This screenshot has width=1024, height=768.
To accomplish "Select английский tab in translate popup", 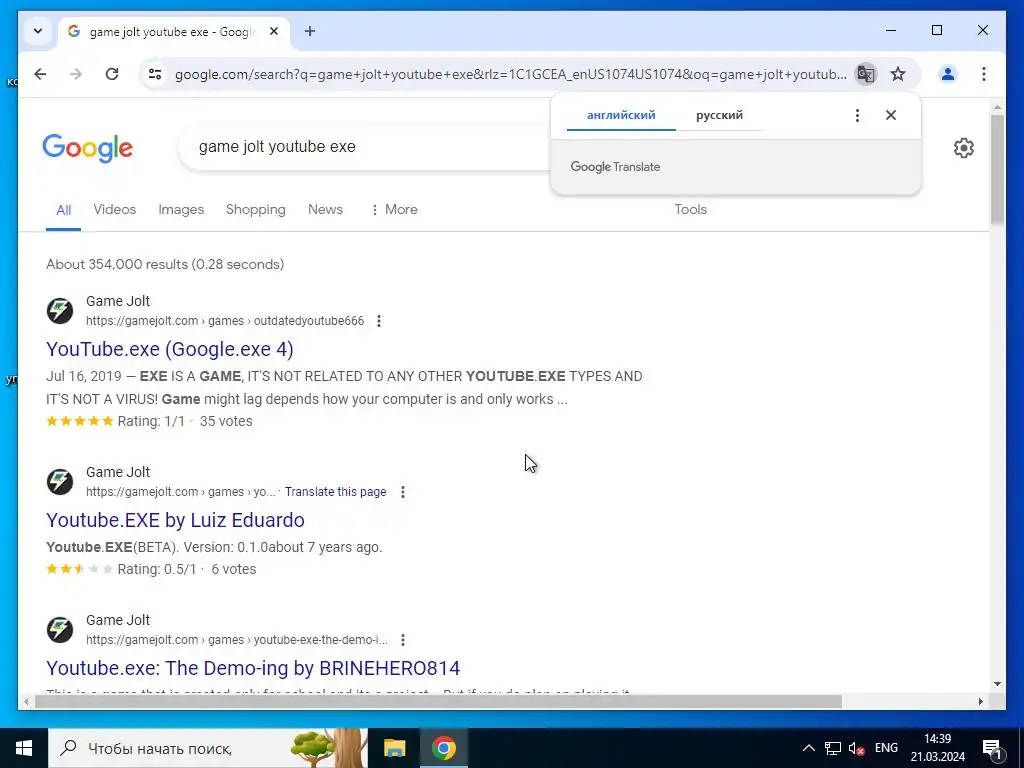I will (x=621, y=115).
